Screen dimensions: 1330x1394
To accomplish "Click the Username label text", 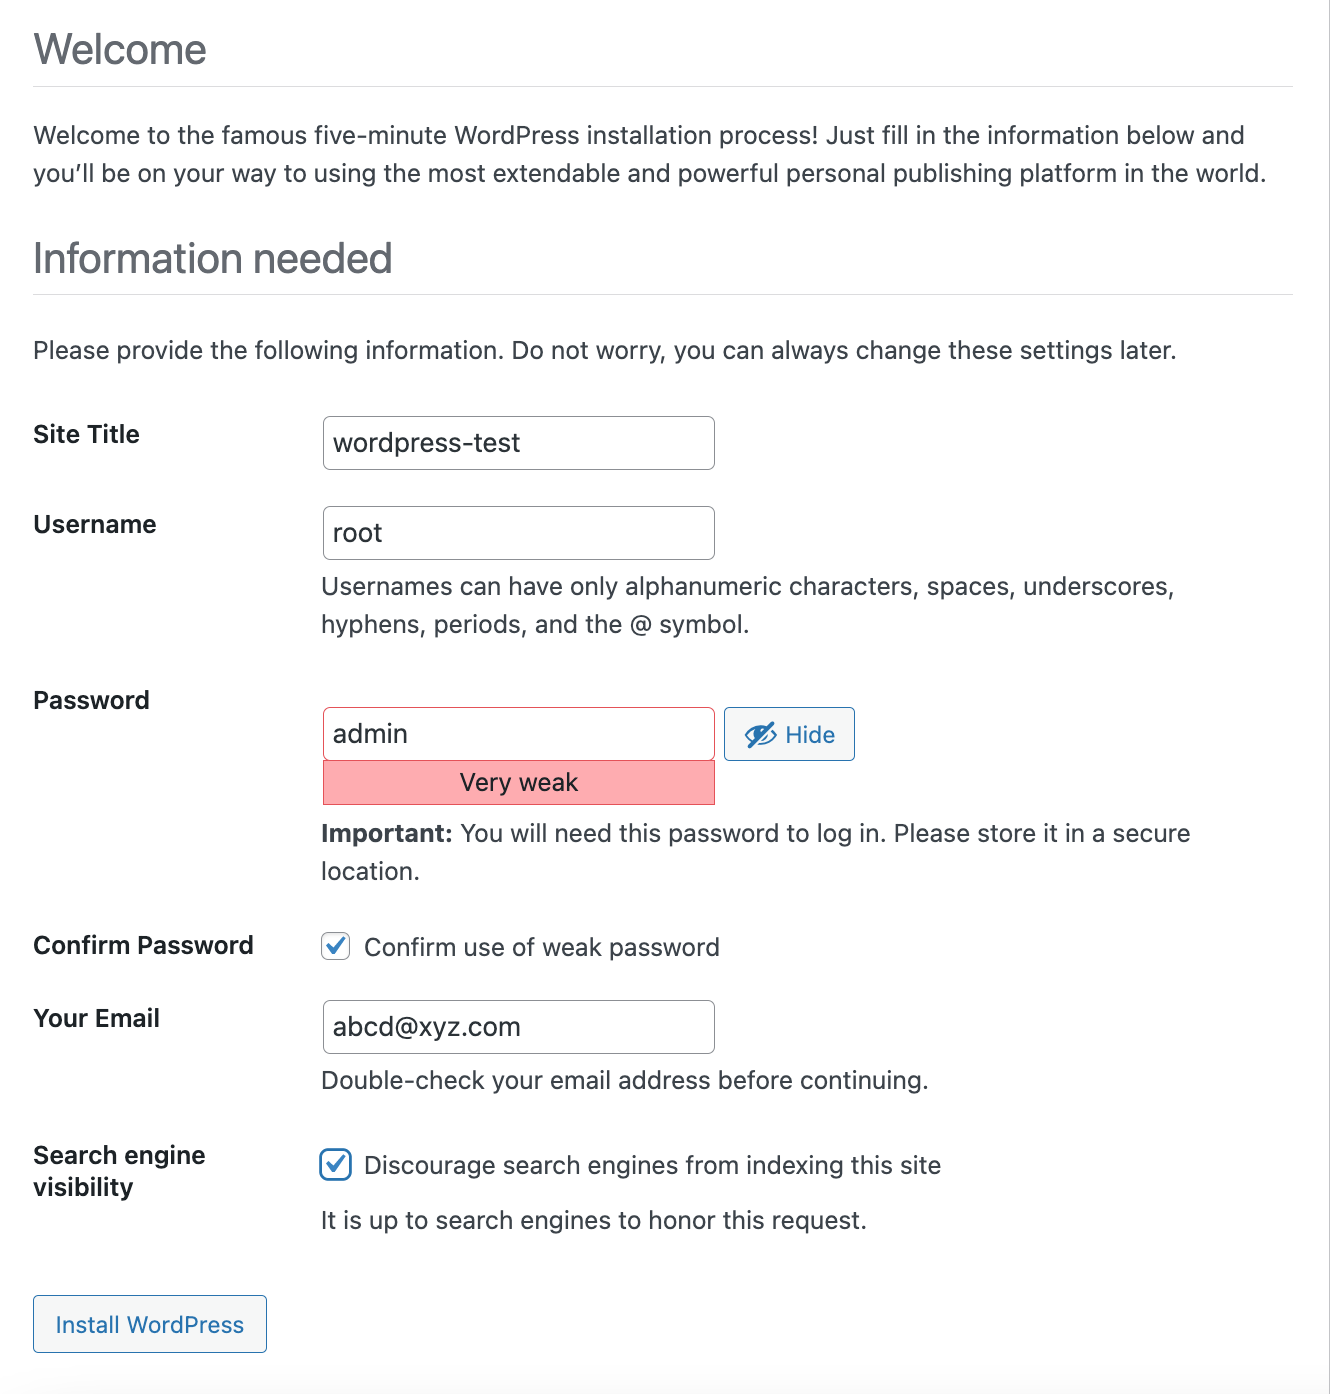I will click(95, 524).
